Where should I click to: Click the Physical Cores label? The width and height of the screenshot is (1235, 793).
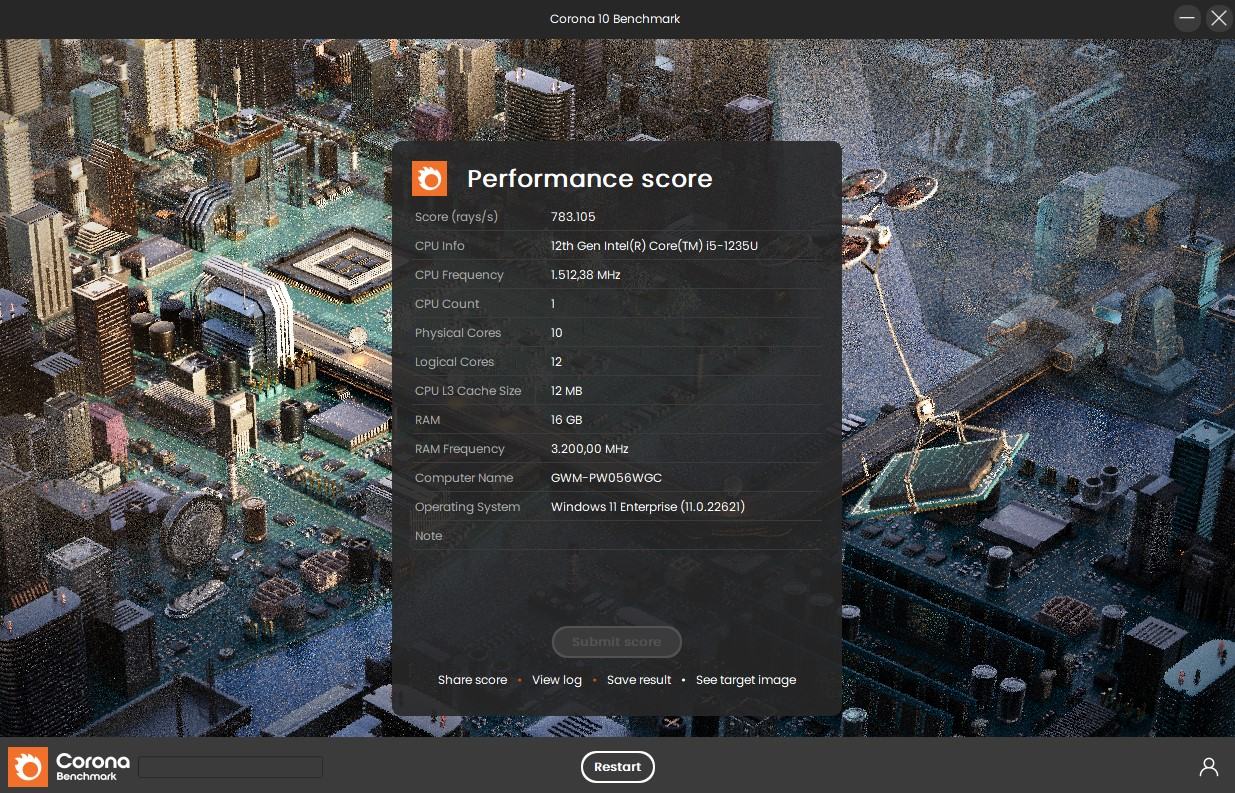coord(458,333)
